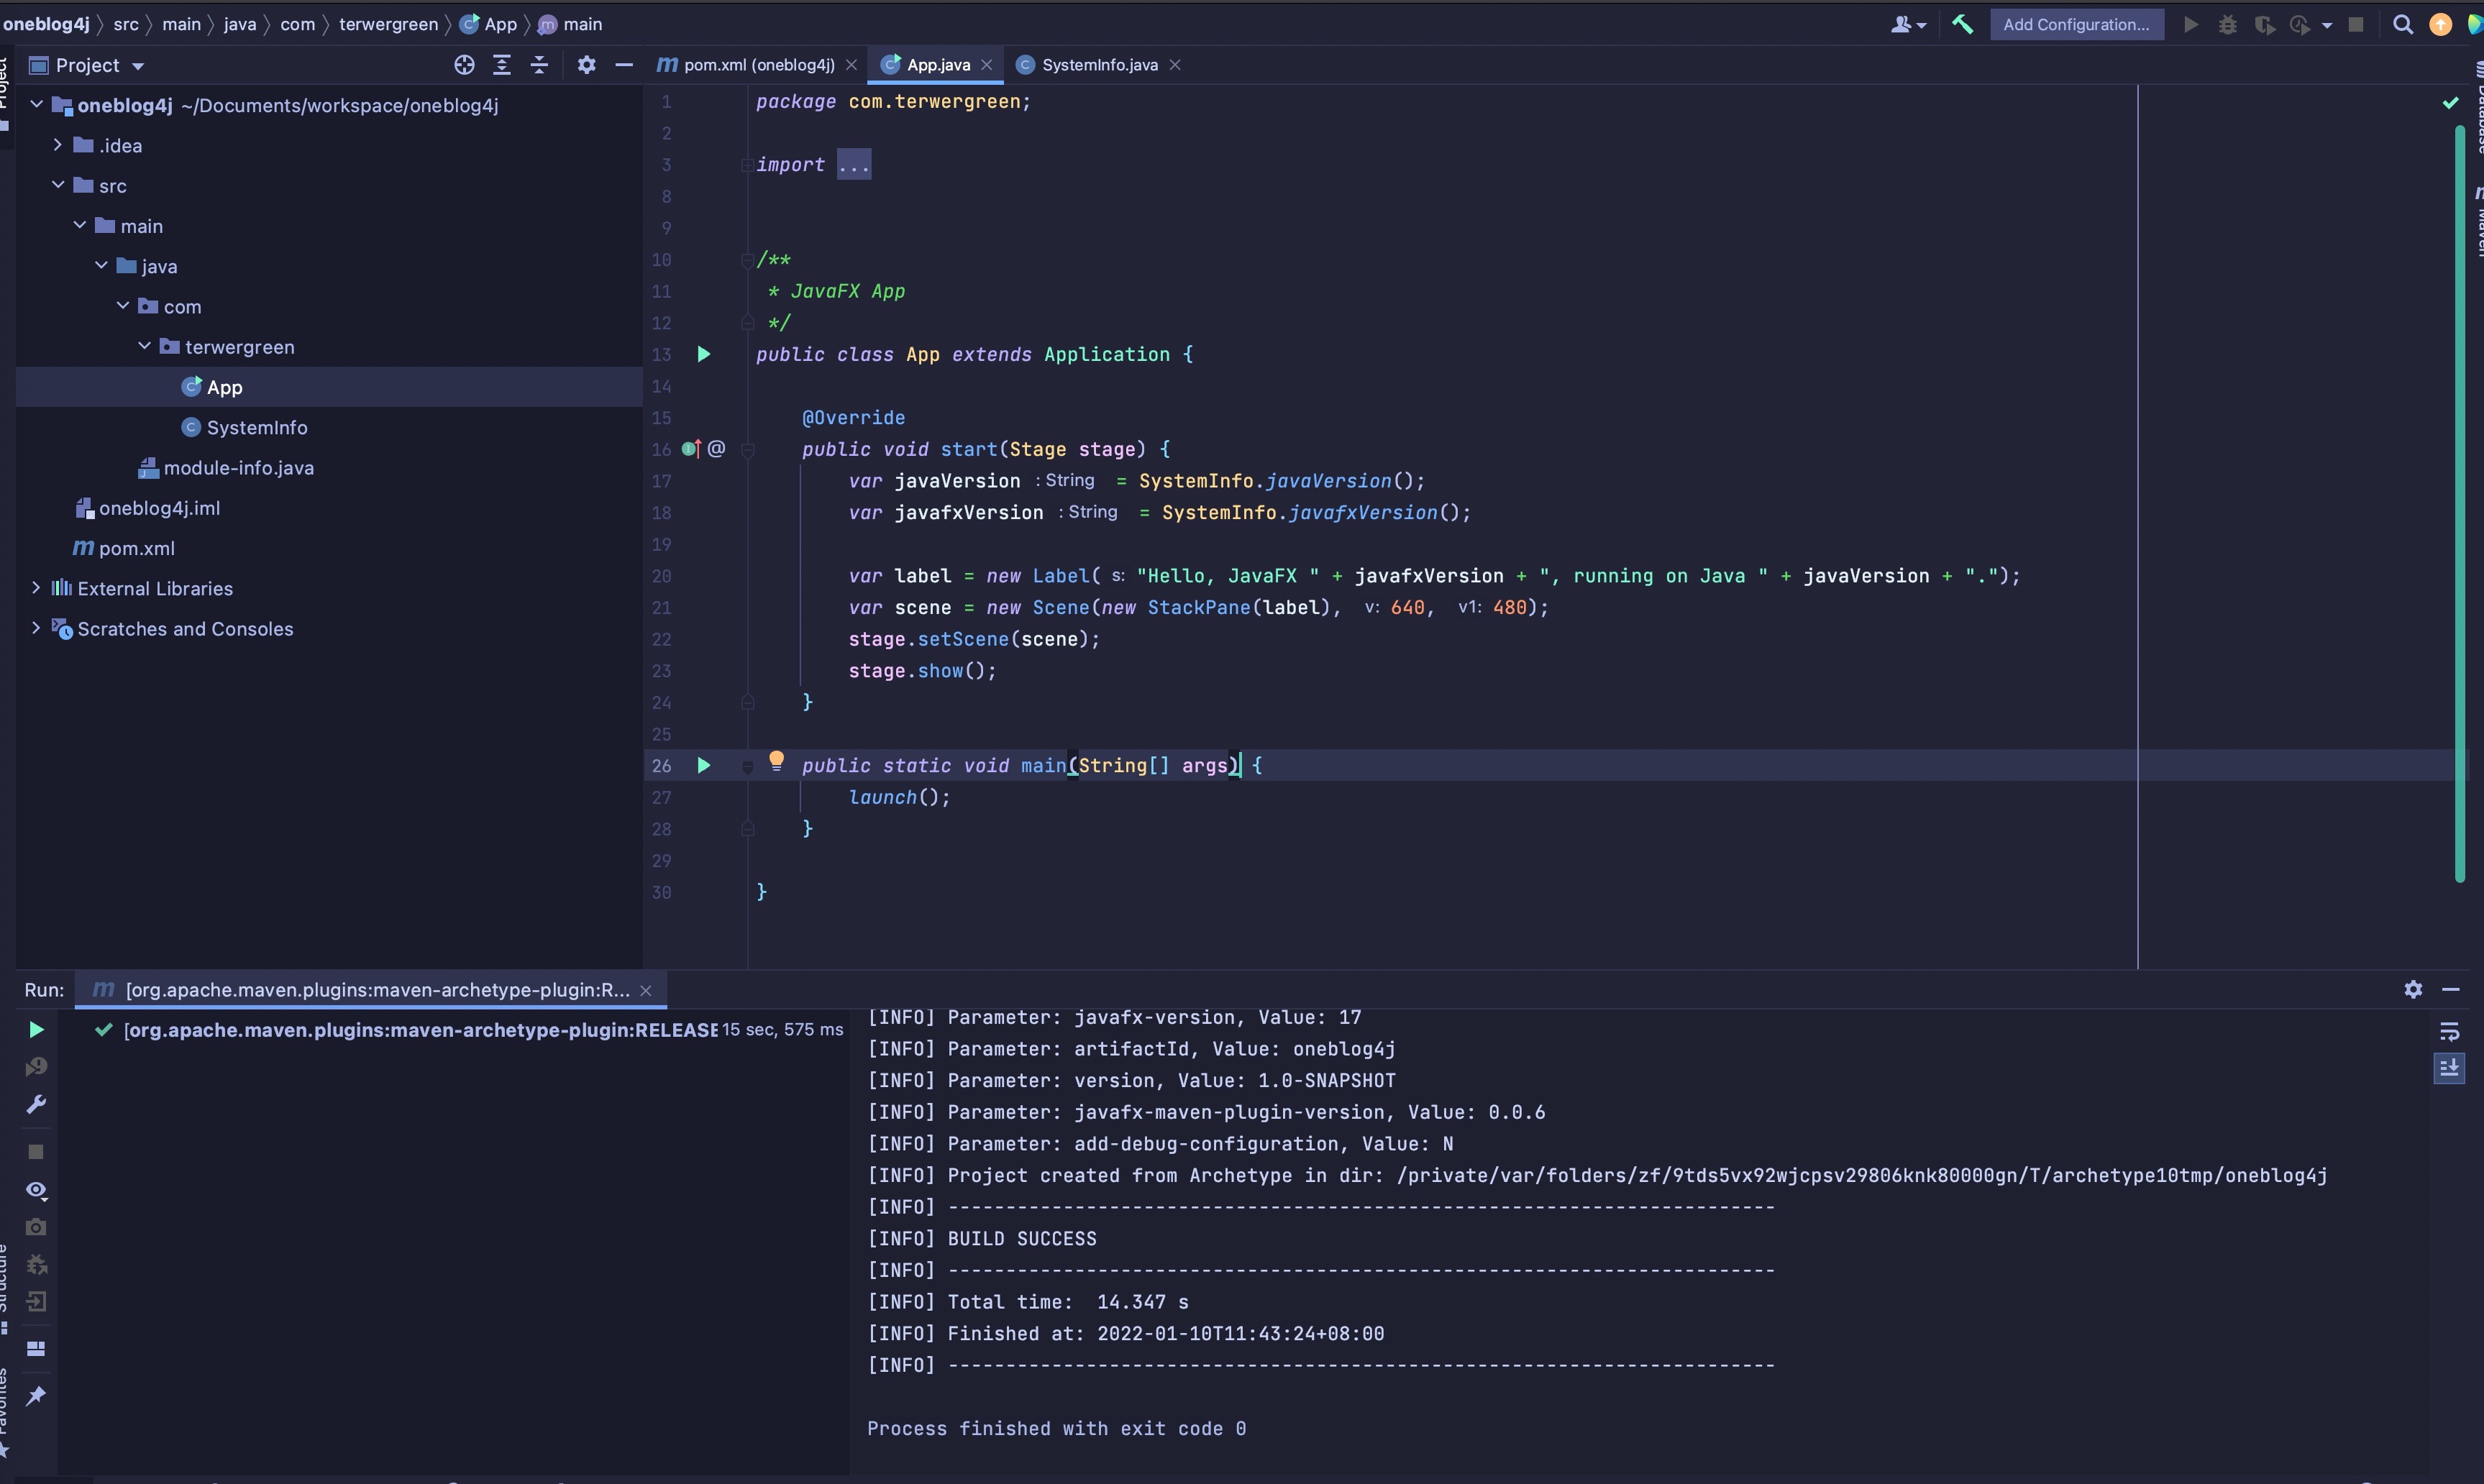Select SystemInfo class in project tree

click(328, 427)
